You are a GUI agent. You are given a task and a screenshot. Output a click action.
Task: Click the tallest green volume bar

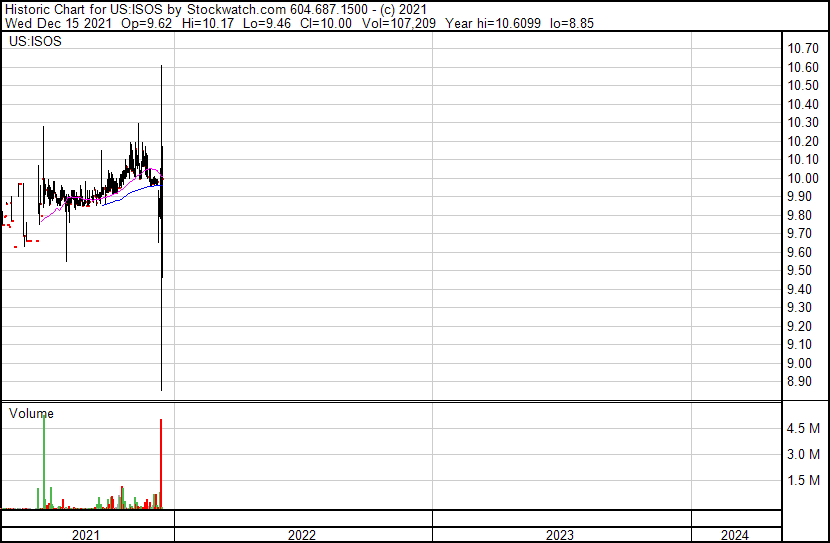[x=44, y=460]
